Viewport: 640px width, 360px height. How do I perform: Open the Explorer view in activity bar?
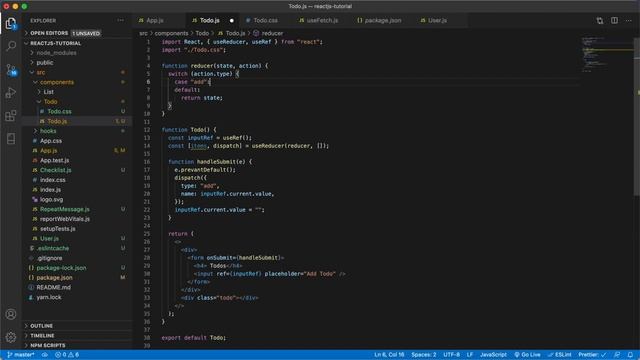[x=11, y=23]
